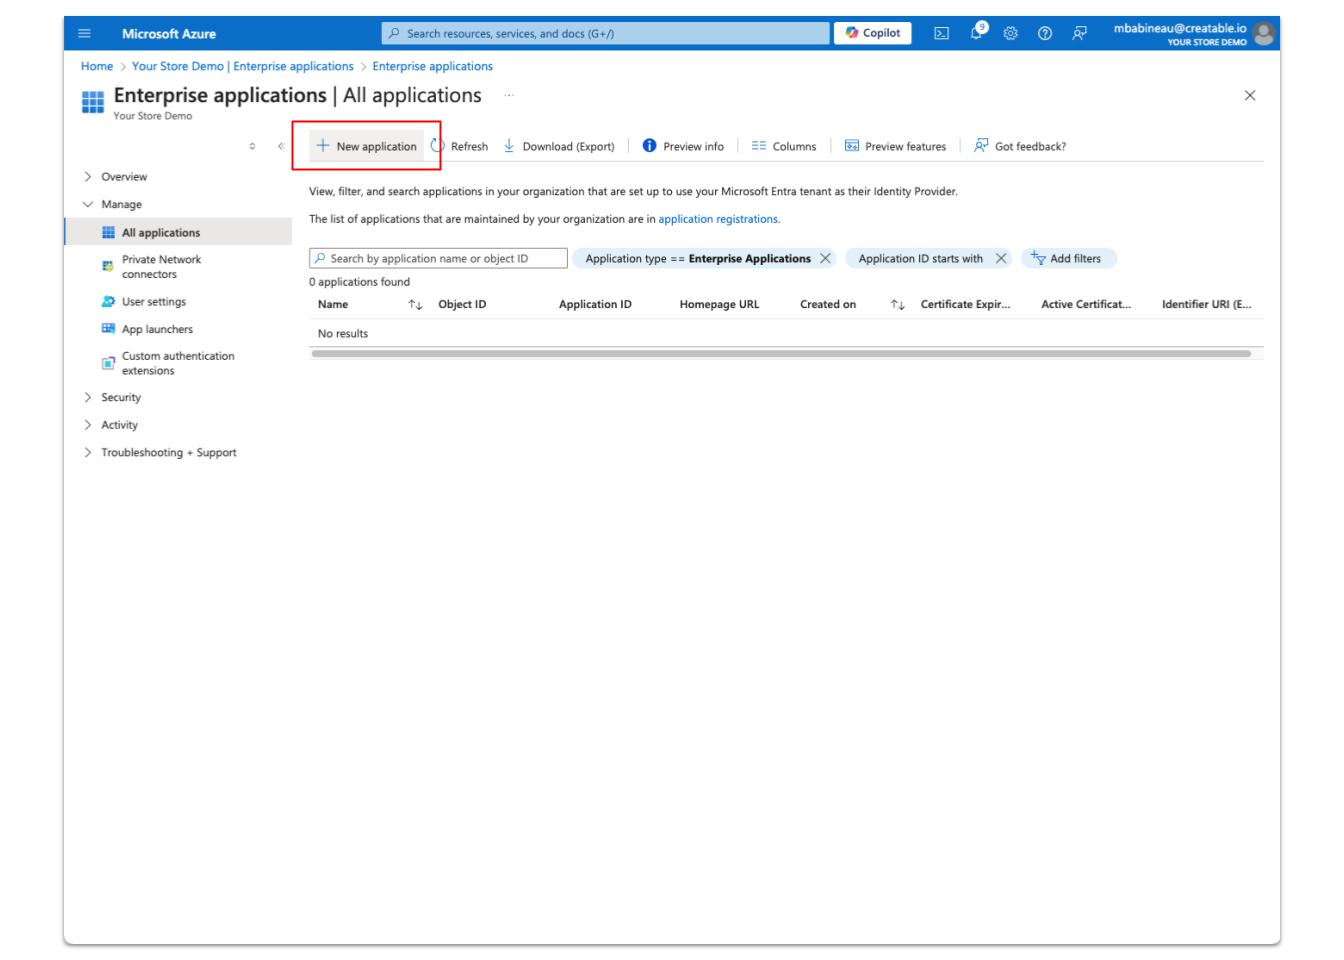
Task: Click the Enterprise applications breadcrumb
Action: pos(433,66)
